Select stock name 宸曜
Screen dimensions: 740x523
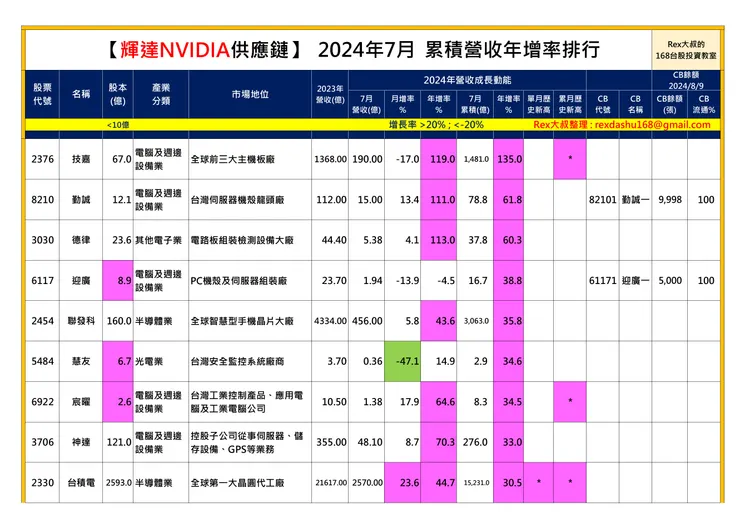point(81,402)
